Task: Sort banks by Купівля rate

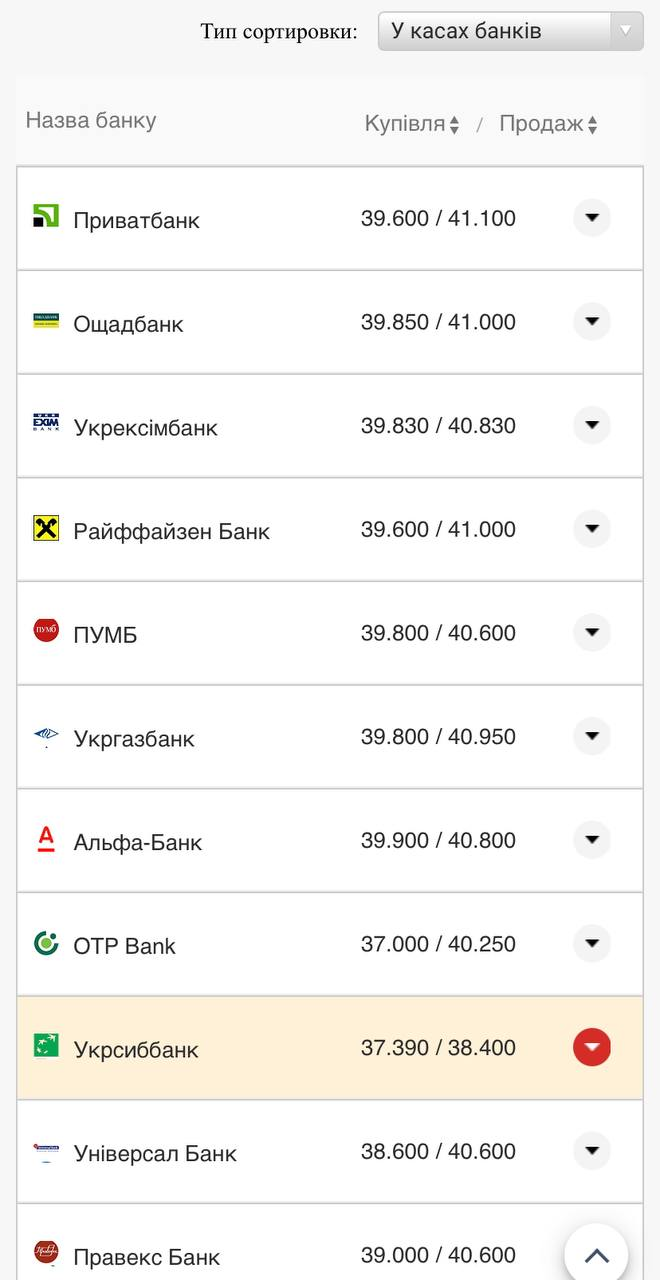Action: tap(411, 124)
